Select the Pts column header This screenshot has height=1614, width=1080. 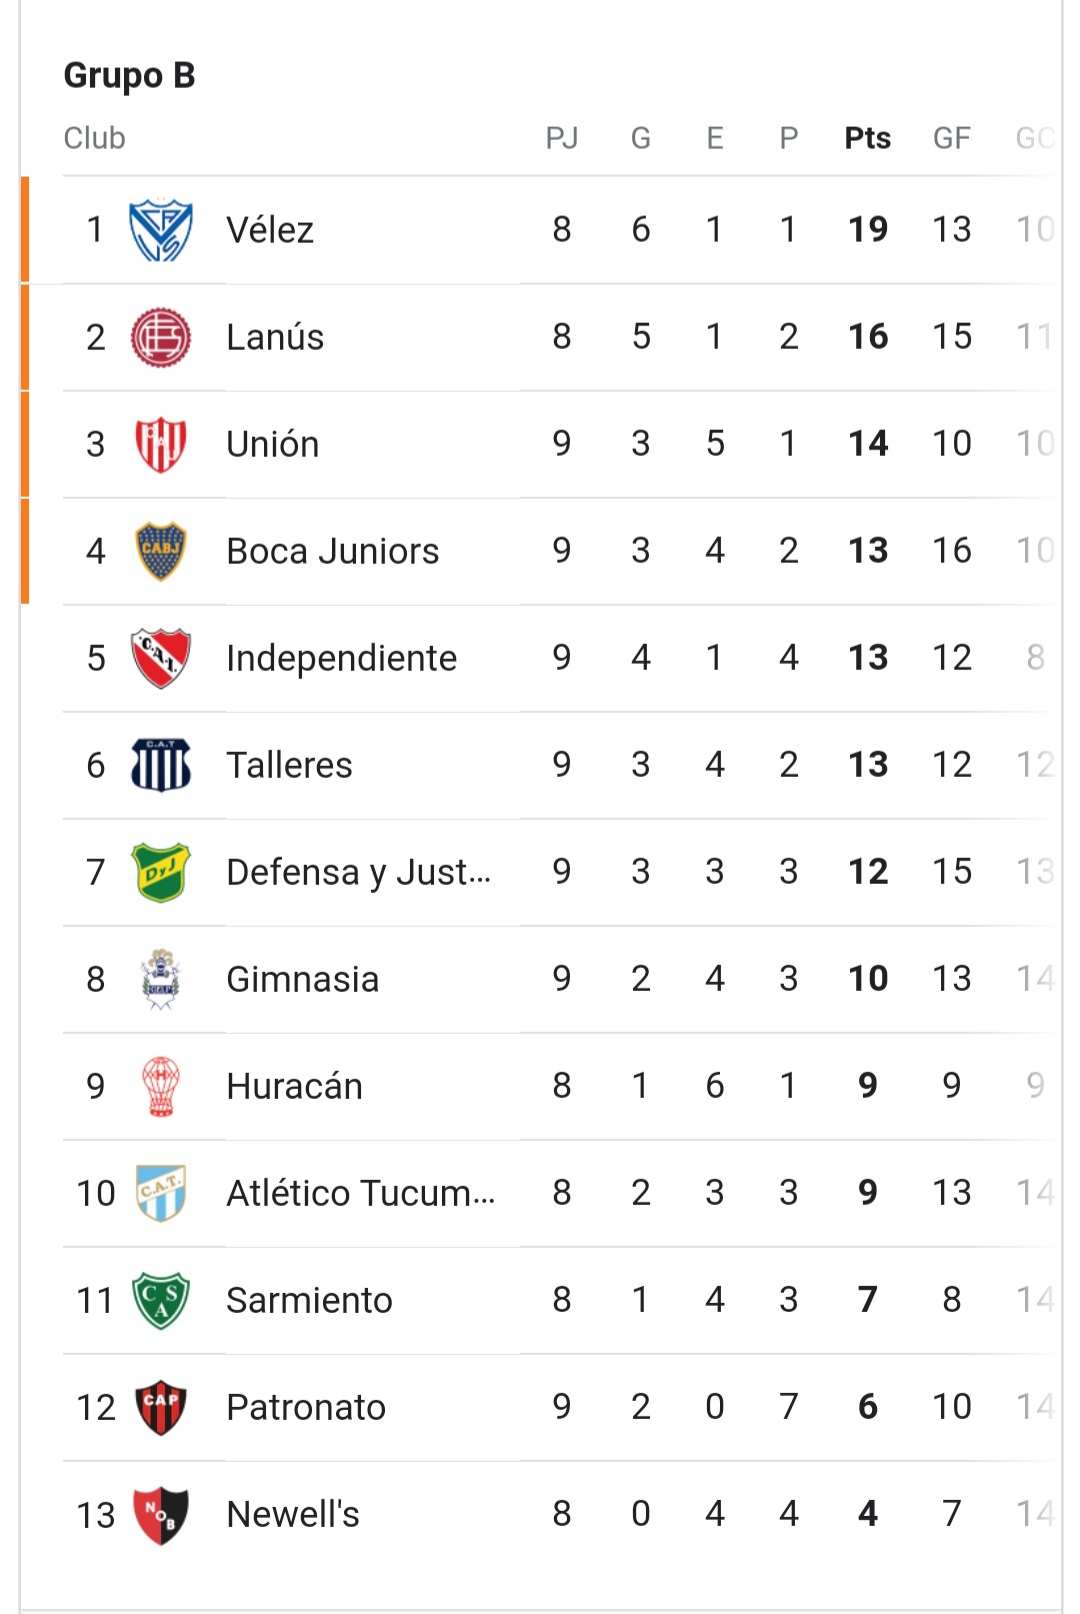pos(868,138)
